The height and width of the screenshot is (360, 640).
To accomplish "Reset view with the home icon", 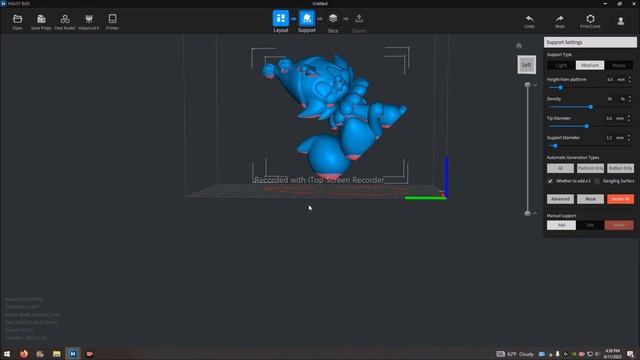I will coord(519,45).
